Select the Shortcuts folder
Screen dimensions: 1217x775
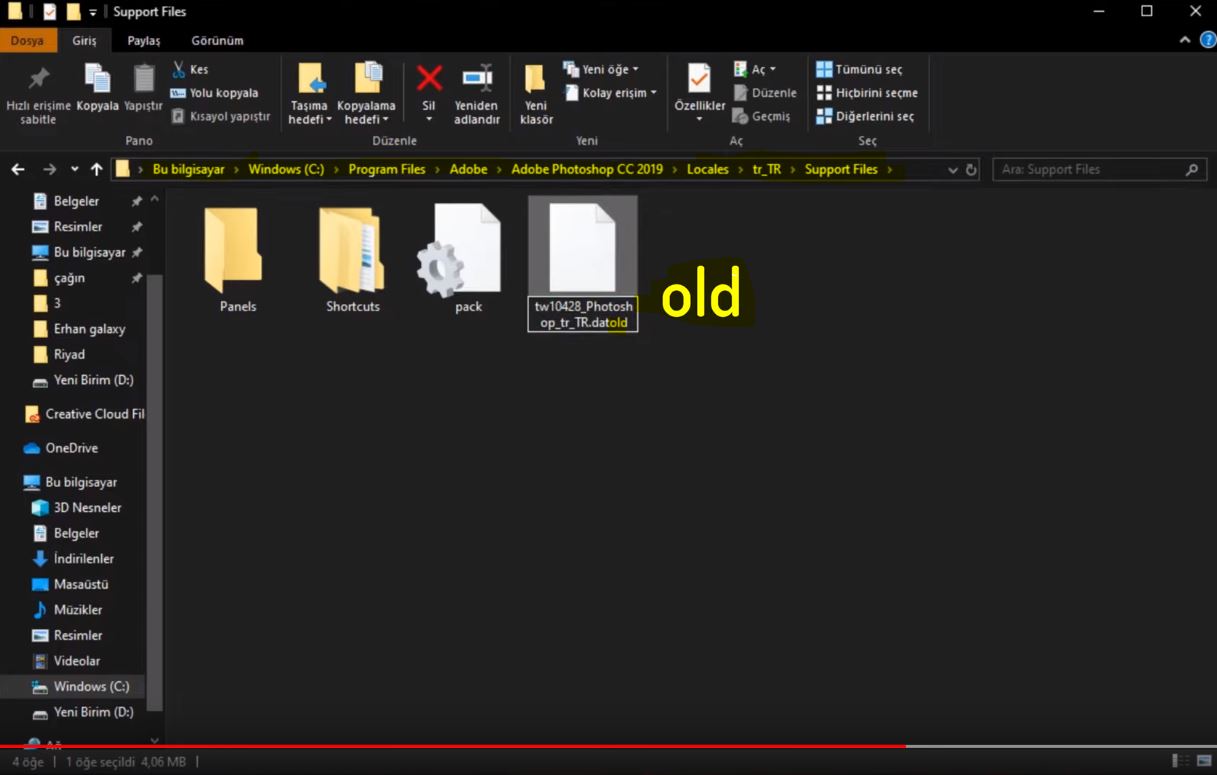point(353,260)
